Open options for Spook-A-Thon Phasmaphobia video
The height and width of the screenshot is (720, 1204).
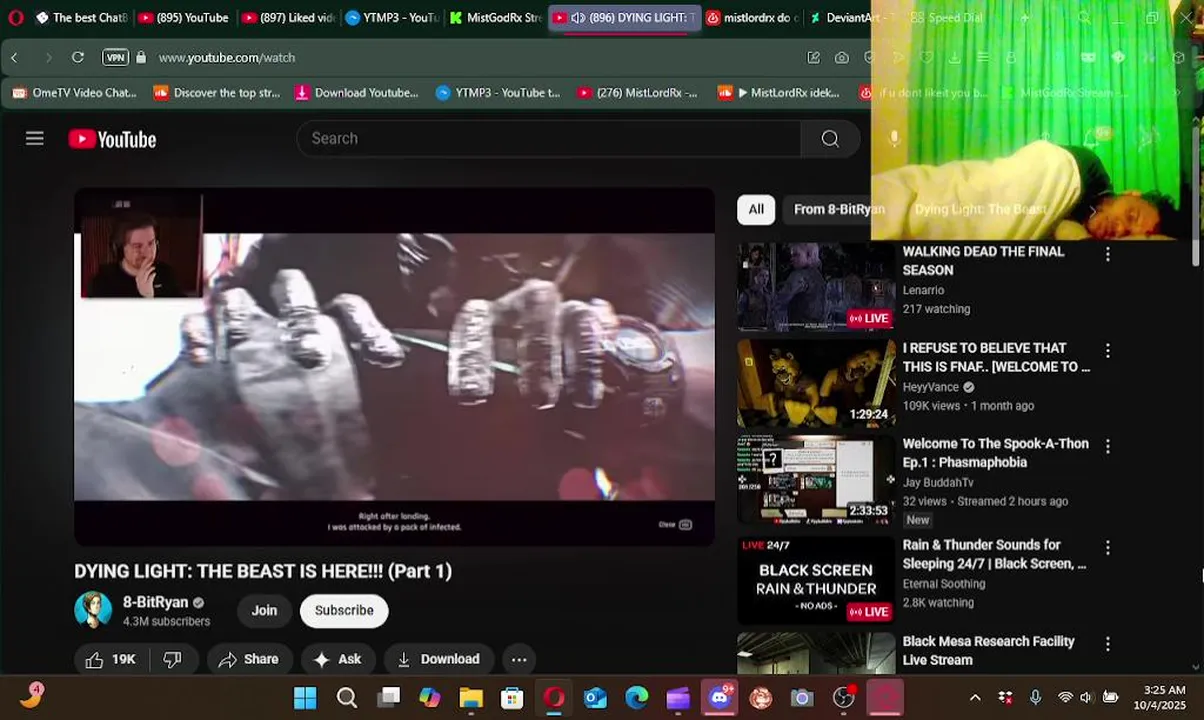(1107, 447)
